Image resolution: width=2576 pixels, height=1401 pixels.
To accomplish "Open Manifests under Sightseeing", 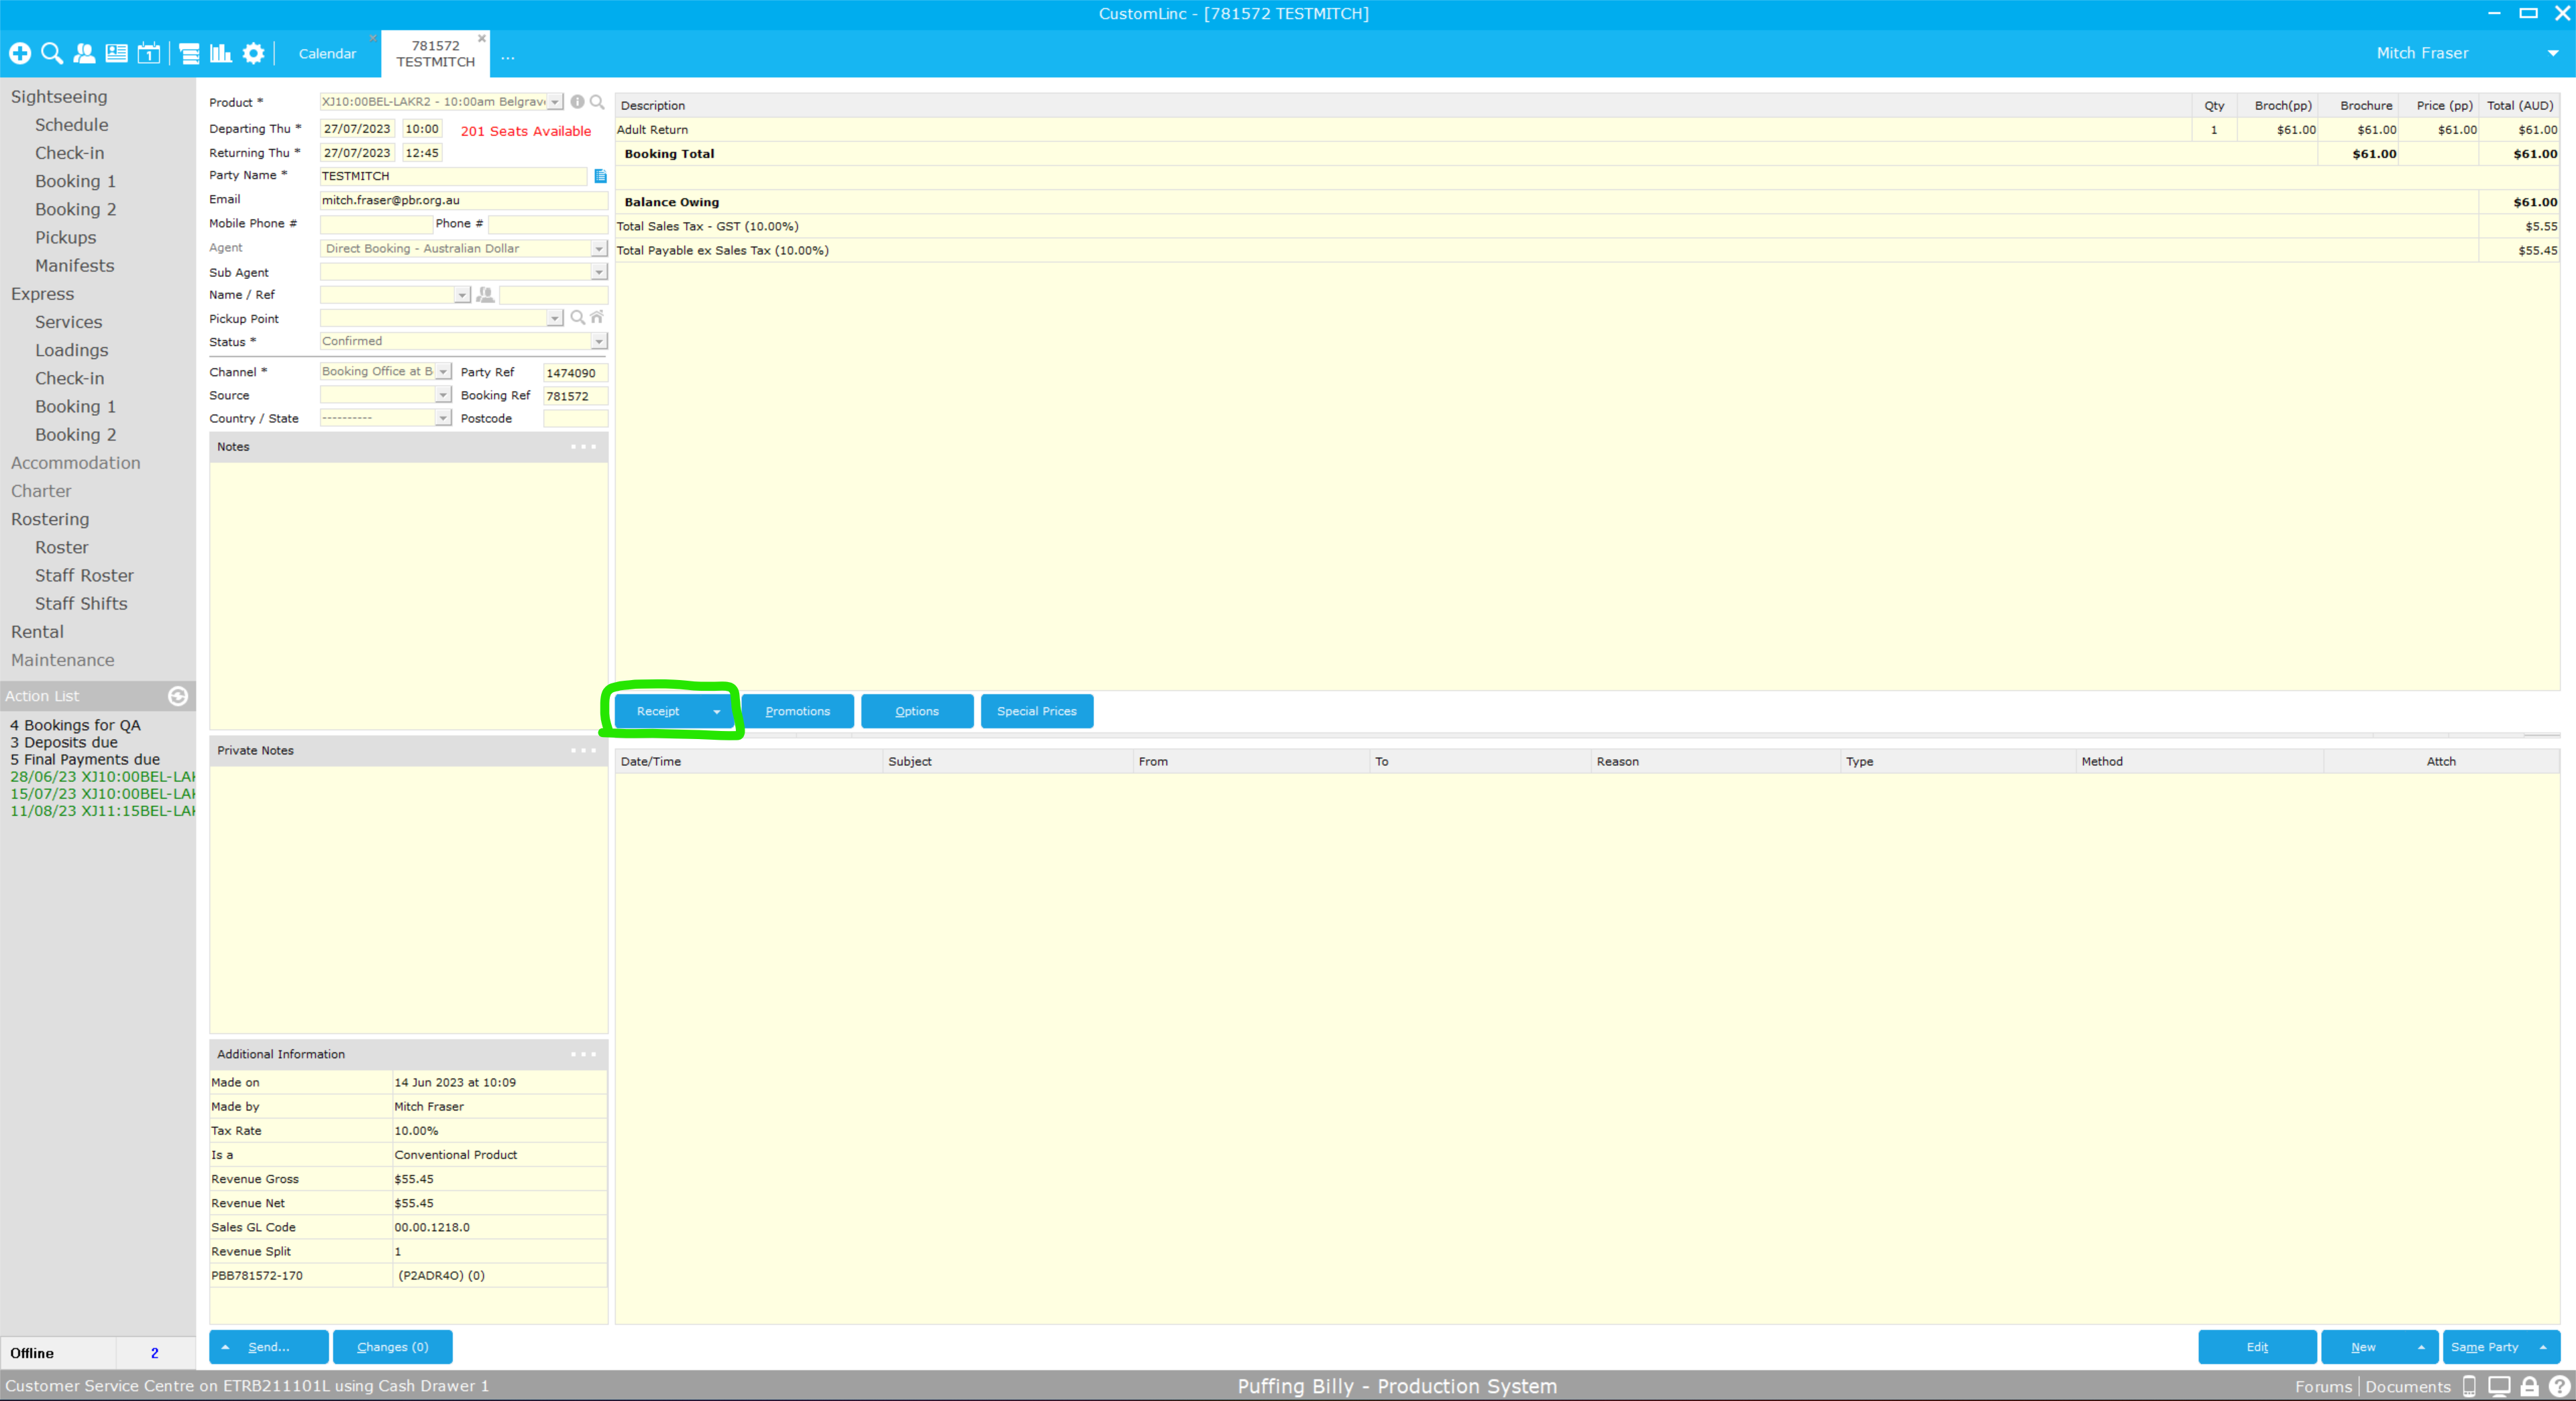I will tap(75, 266).
